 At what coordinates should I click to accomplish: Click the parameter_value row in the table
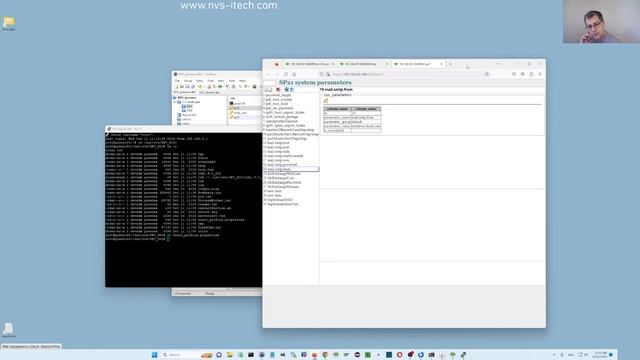(352, 126)
